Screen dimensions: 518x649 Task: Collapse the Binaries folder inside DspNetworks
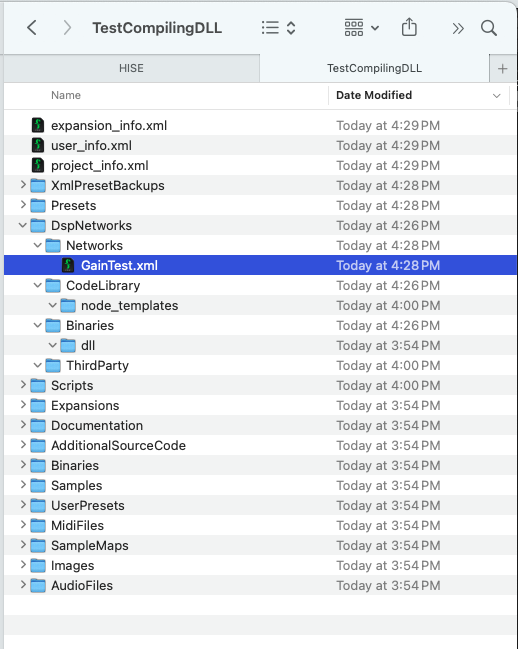pos(38,325)
